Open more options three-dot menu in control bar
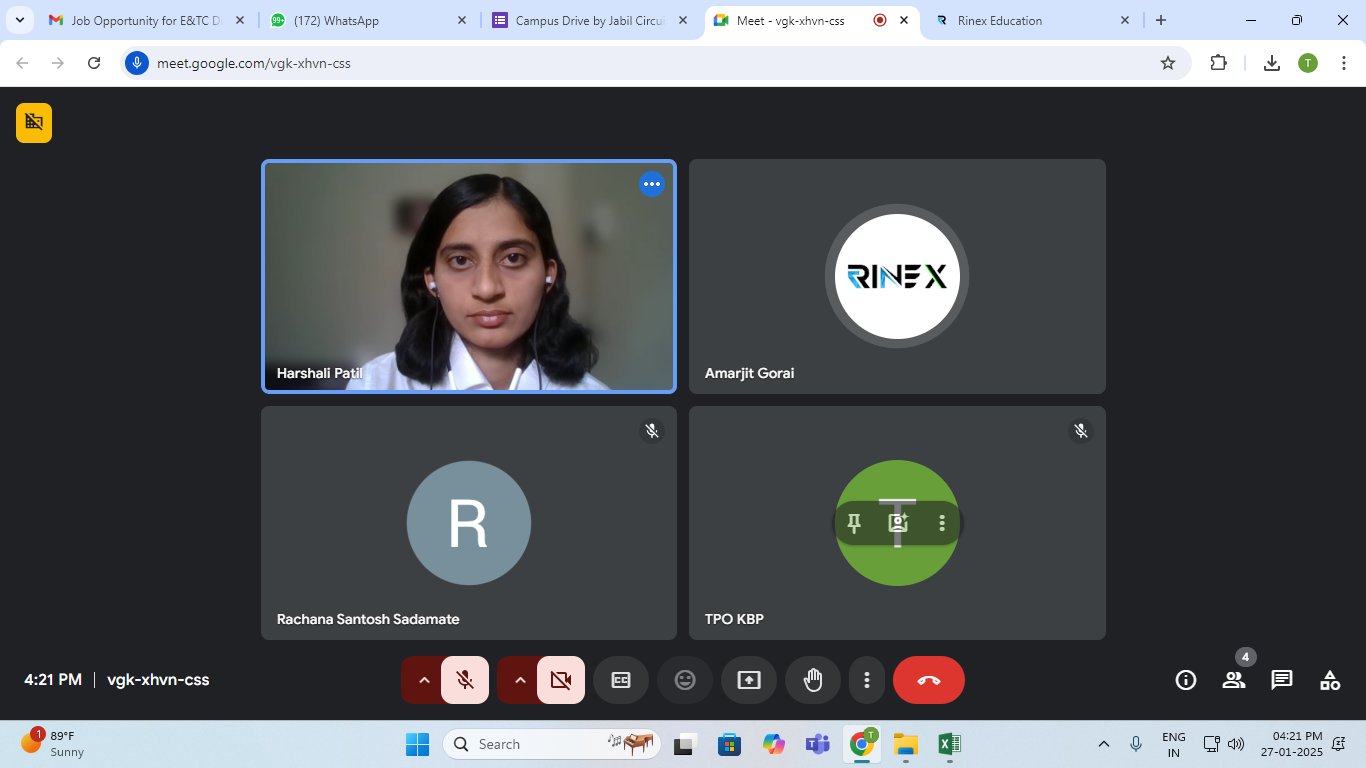Image resolution: width=1366 pixels, height=768 pixels. tap(866, 680)
